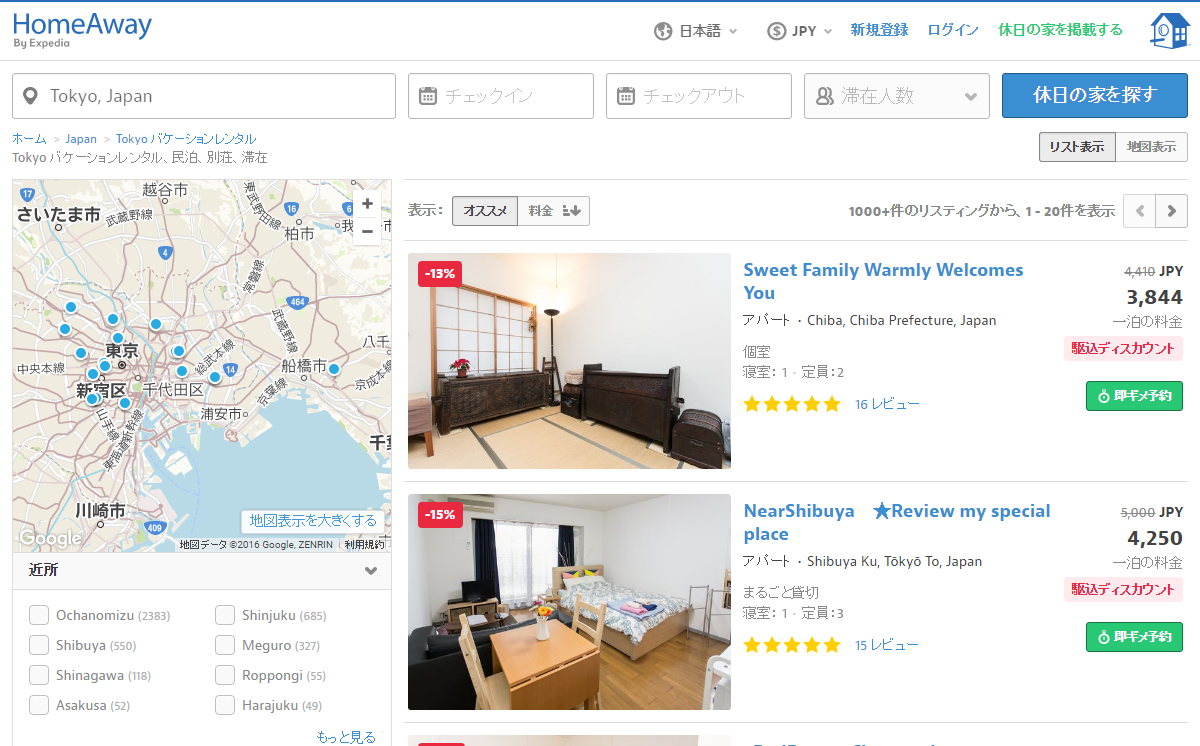Viewport: 1200px width, 746px height.
Task: Click the location pin icon in search field
Action: pos(31,96)
